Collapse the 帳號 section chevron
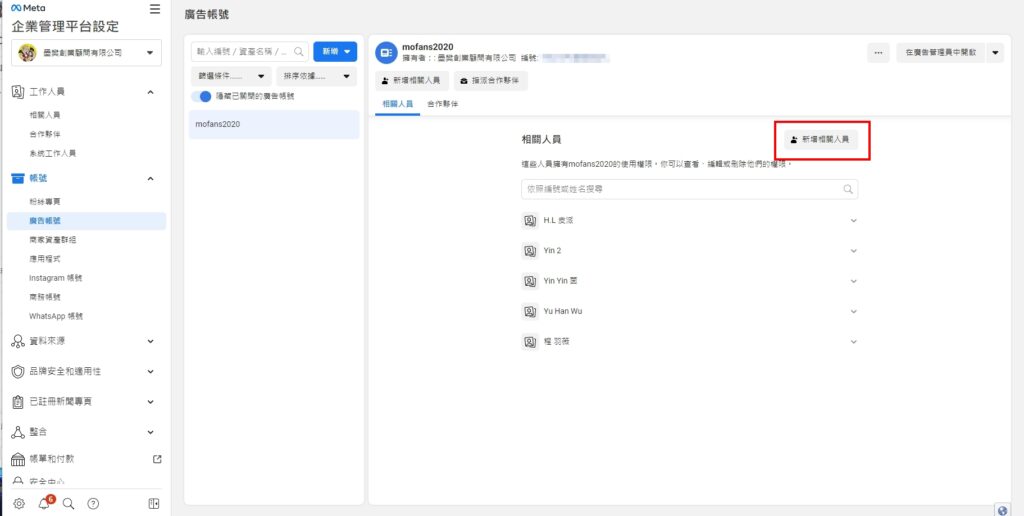The height and width of the screenshot is (516, 1024). [x=150, y=178]
